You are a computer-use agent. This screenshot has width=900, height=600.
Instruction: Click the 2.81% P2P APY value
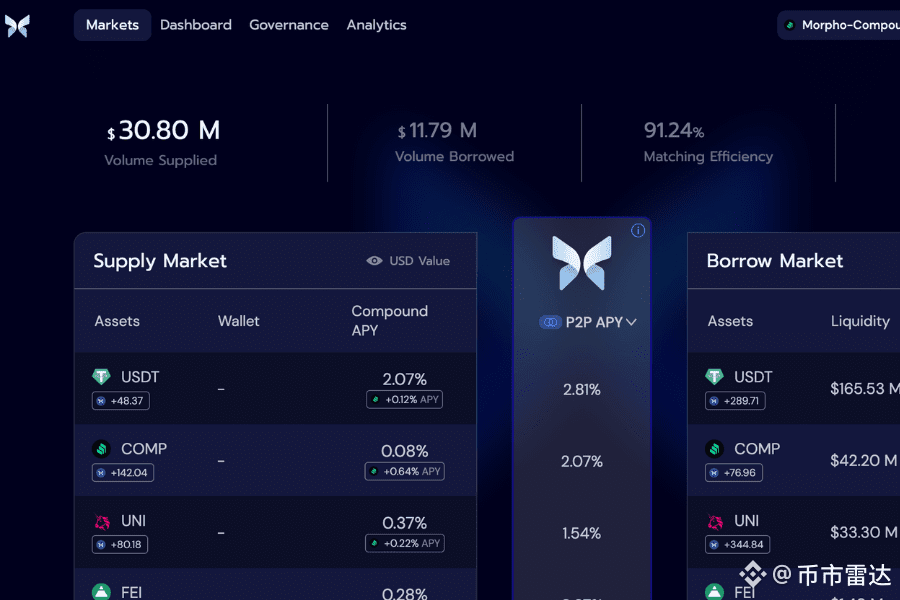point(581,390)
